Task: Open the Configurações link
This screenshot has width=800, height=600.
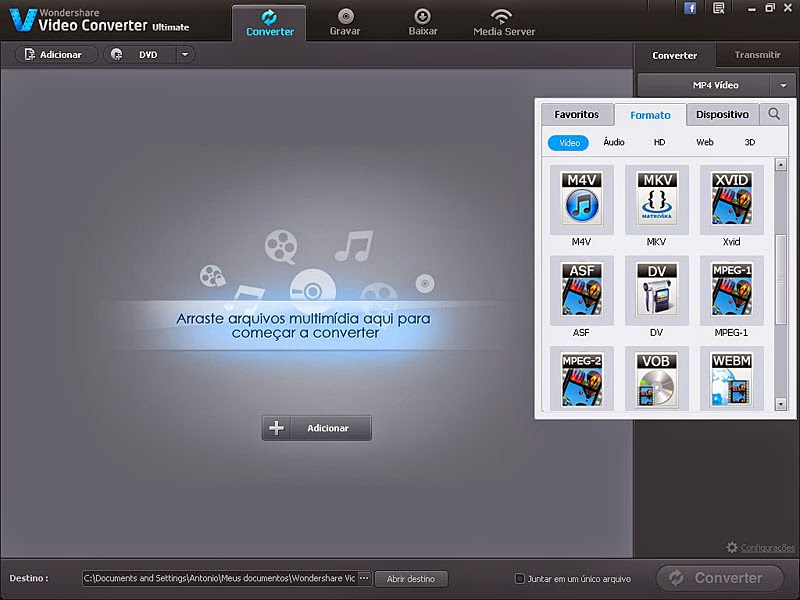Action: tap(767, 547)
